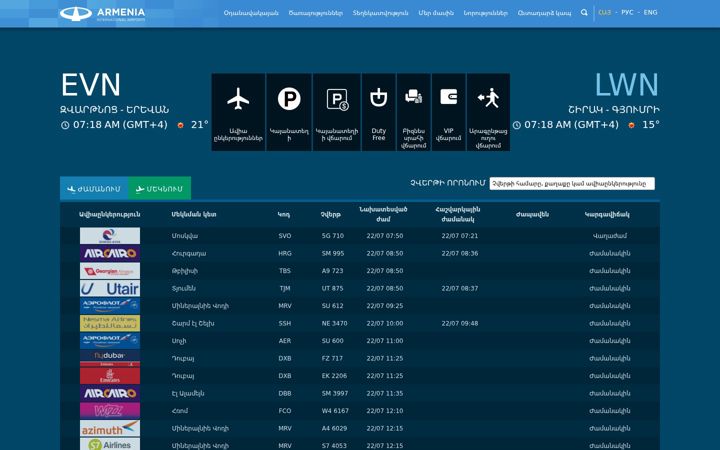The image size is (720, 450).
Task: Click the S7 Airlines logo
Action: [x=110, y=444]
